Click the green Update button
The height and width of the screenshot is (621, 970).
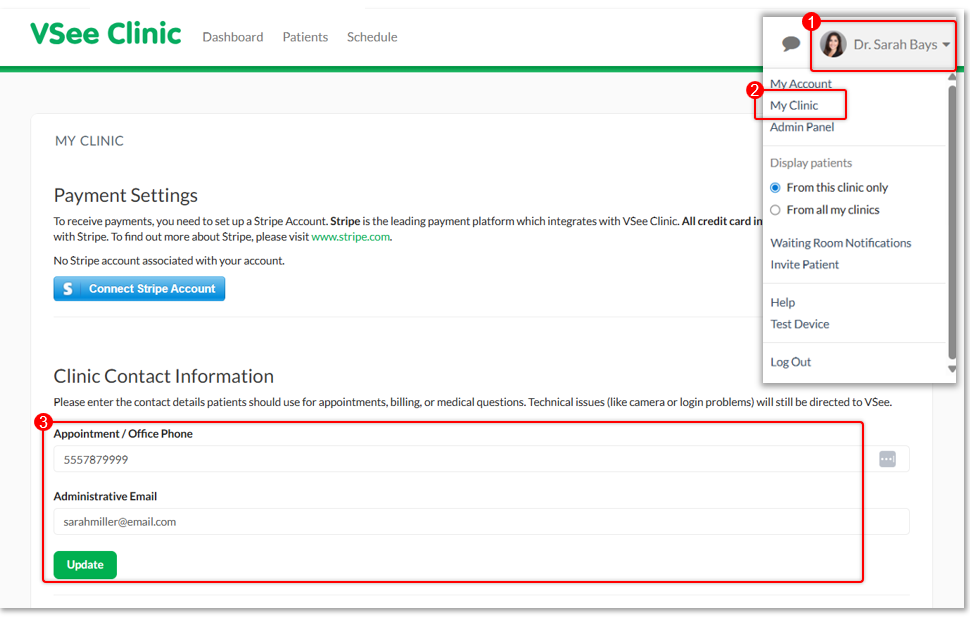(x=85, y=565)
